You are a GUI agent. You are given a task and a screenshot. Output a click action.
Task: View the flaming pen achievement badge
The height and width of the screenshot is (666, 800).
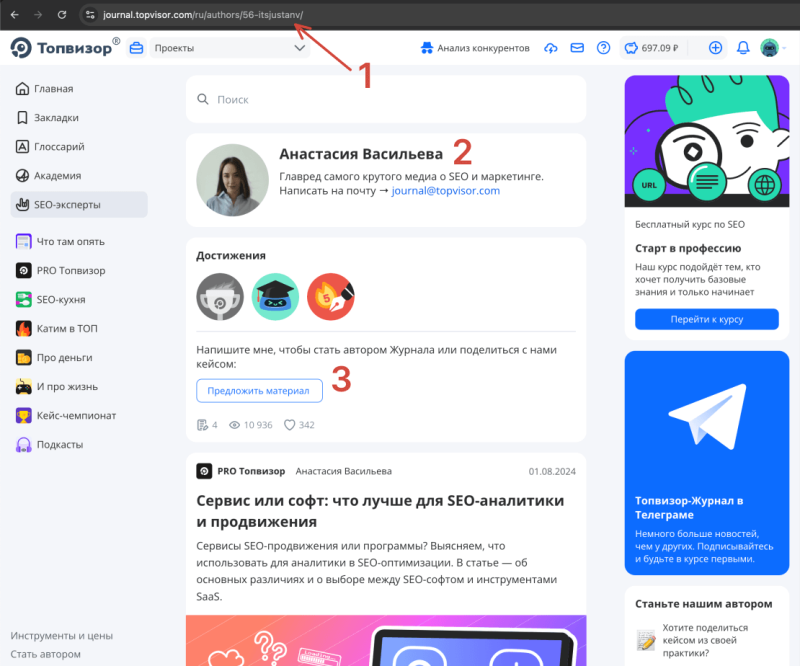click(331, 297)
